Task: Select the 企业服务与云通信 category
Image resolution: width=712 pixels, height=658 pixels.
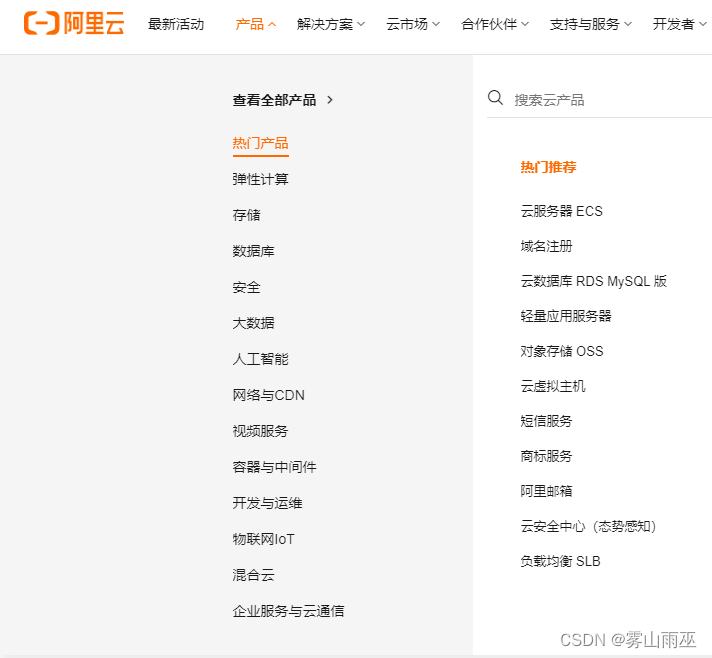Action: coord(288,611)
